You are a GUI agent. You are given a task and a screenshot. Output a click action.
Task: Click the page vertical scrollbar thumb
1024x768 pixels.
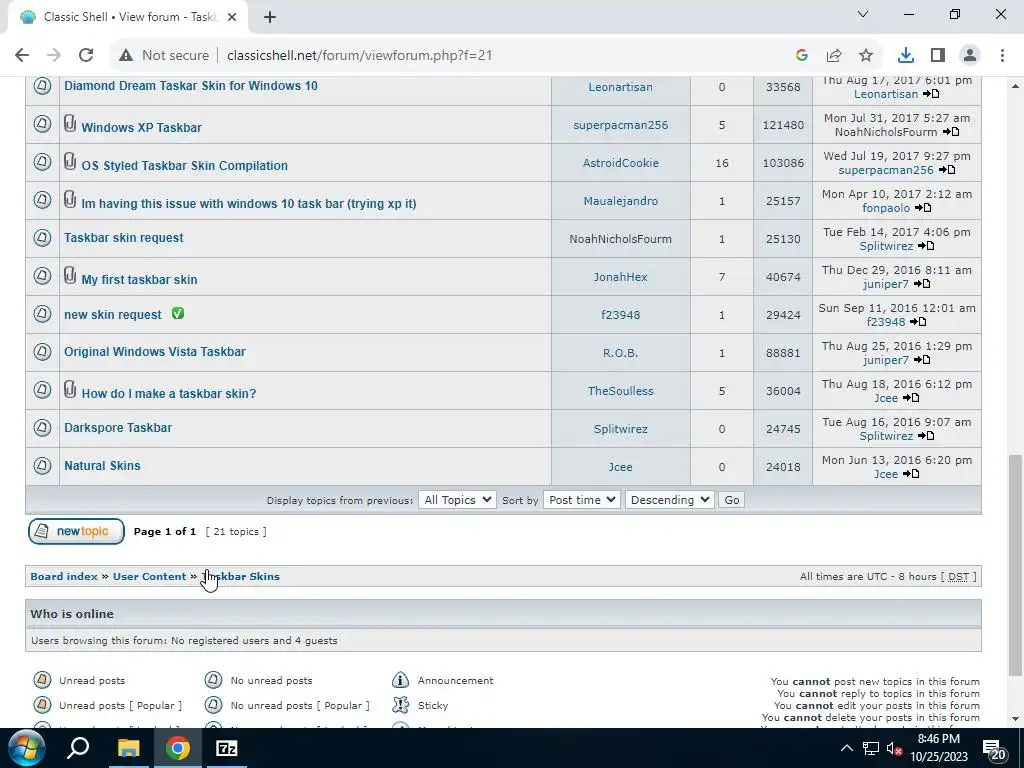coord(1015,566)
